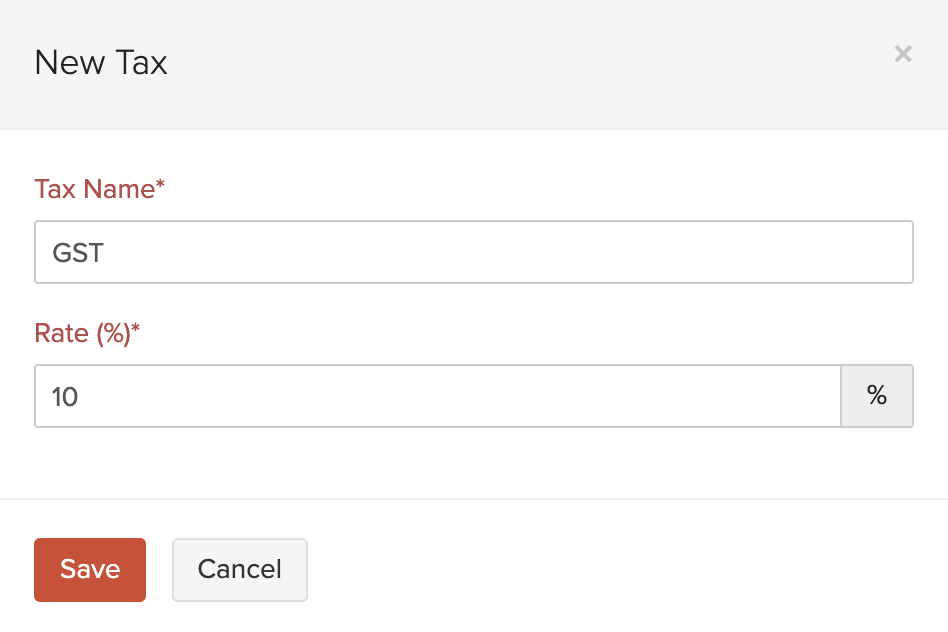Click the Tax Name label
The width and height of the screenshot is (948, 632).
click(x=94, y=189)
